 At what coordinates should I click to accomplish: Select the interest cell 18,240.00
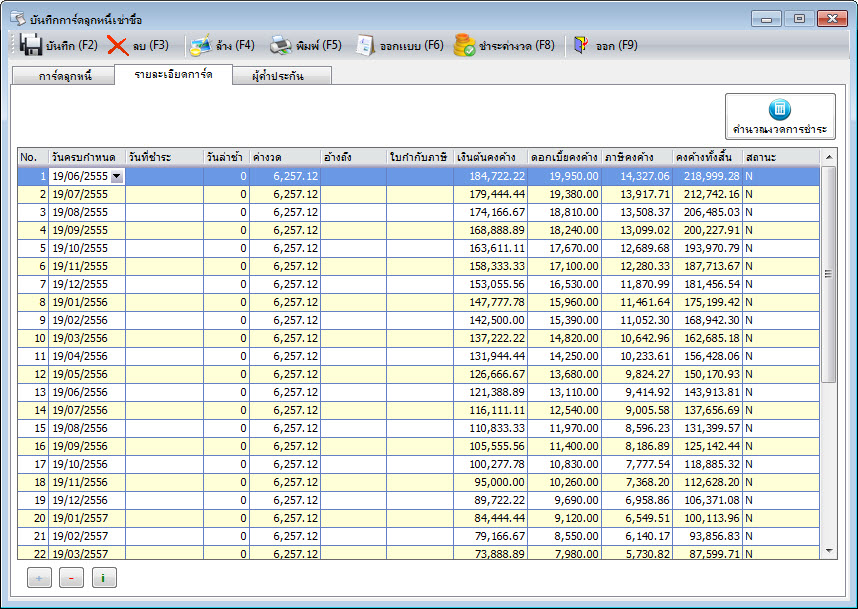tap(565, 230)
